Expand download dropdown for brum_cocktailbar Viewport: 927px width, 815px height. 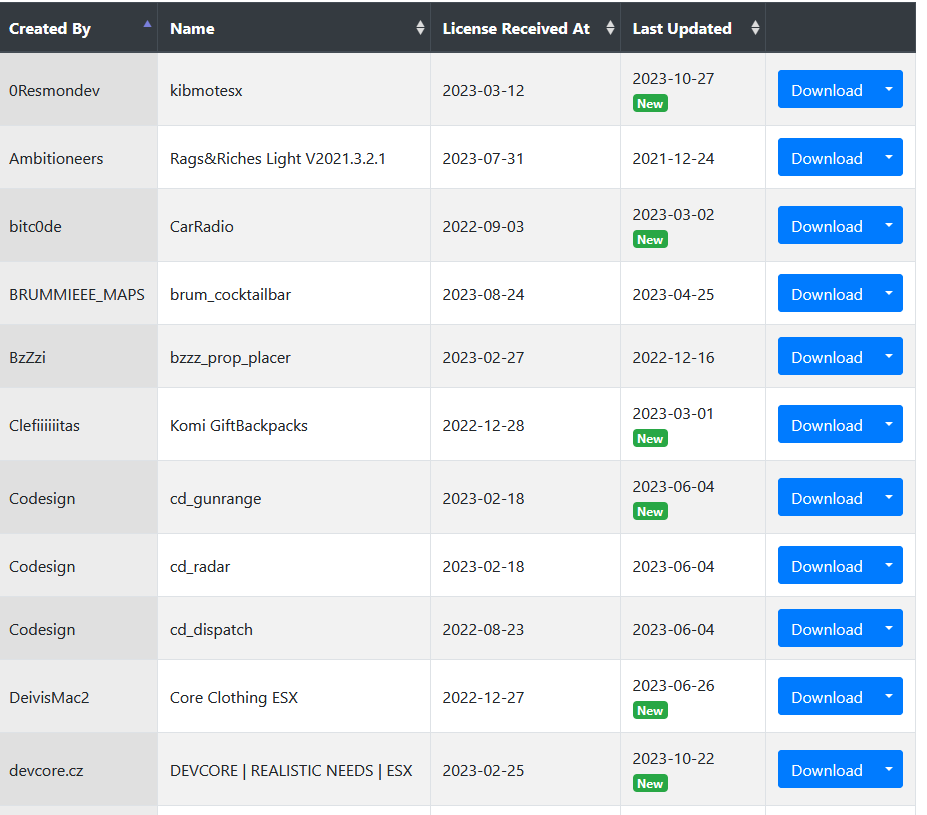[x=889, y=294]
